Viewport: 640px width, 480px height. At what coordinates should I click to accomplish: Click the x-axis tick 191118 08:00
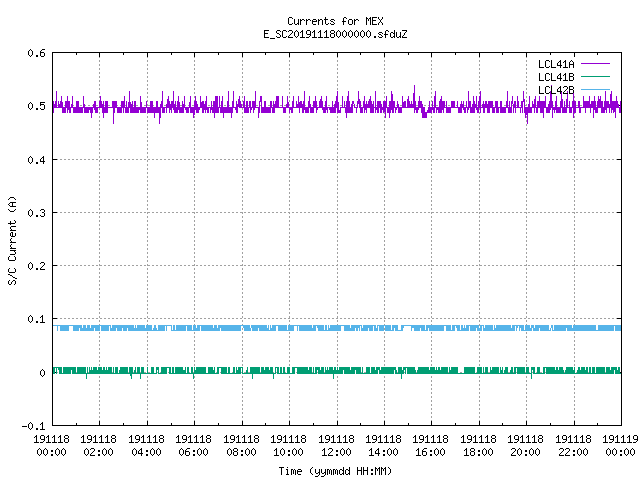(x=241, y=446)
